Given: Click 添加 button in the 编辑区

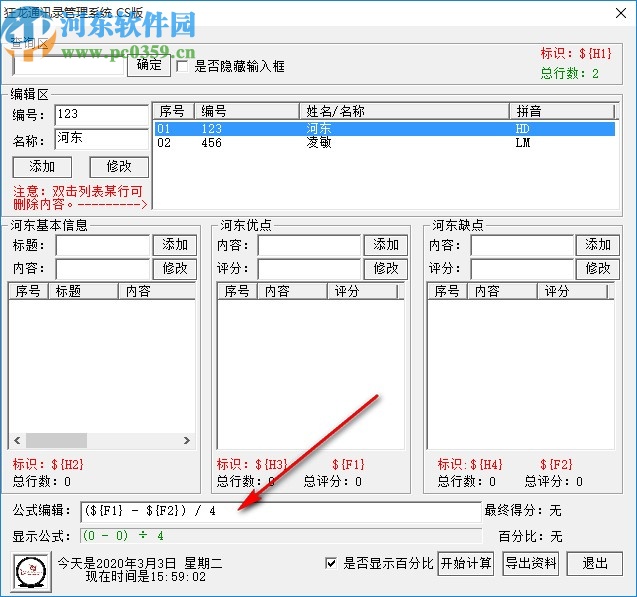Looking at the screenshot, I should (42, 167).
